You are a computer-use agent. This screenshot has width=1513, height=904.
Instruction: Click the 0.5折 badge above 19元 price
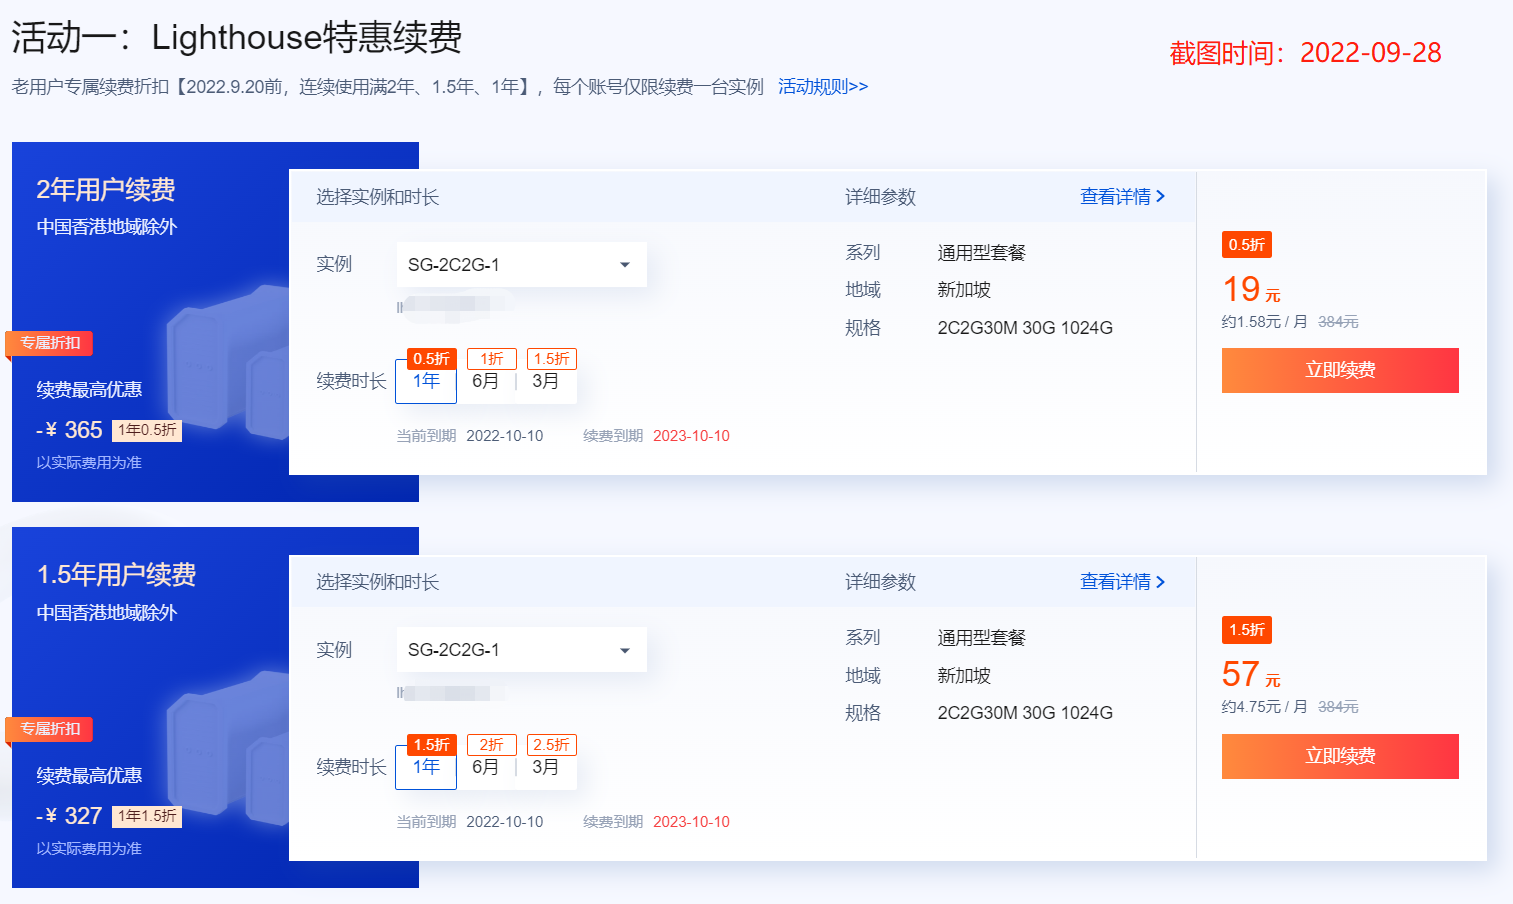pos(1246,245)
